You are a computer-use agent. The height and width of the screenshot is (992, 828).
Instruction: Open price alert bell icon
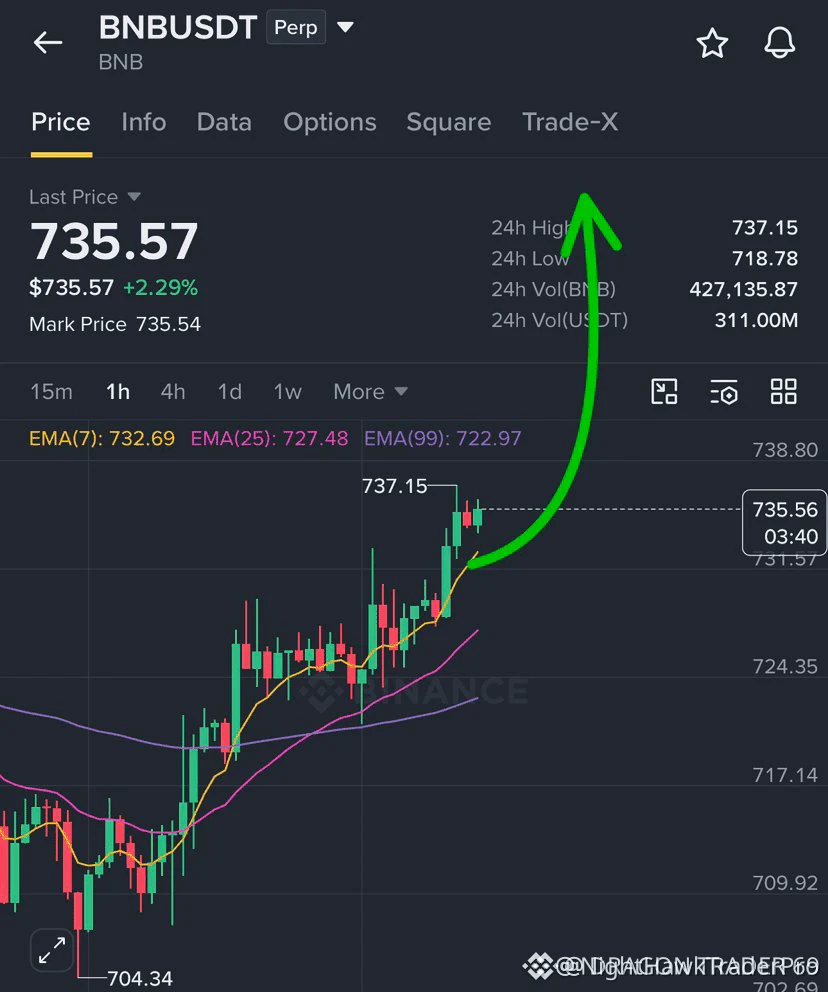click(x=779, y=43)
